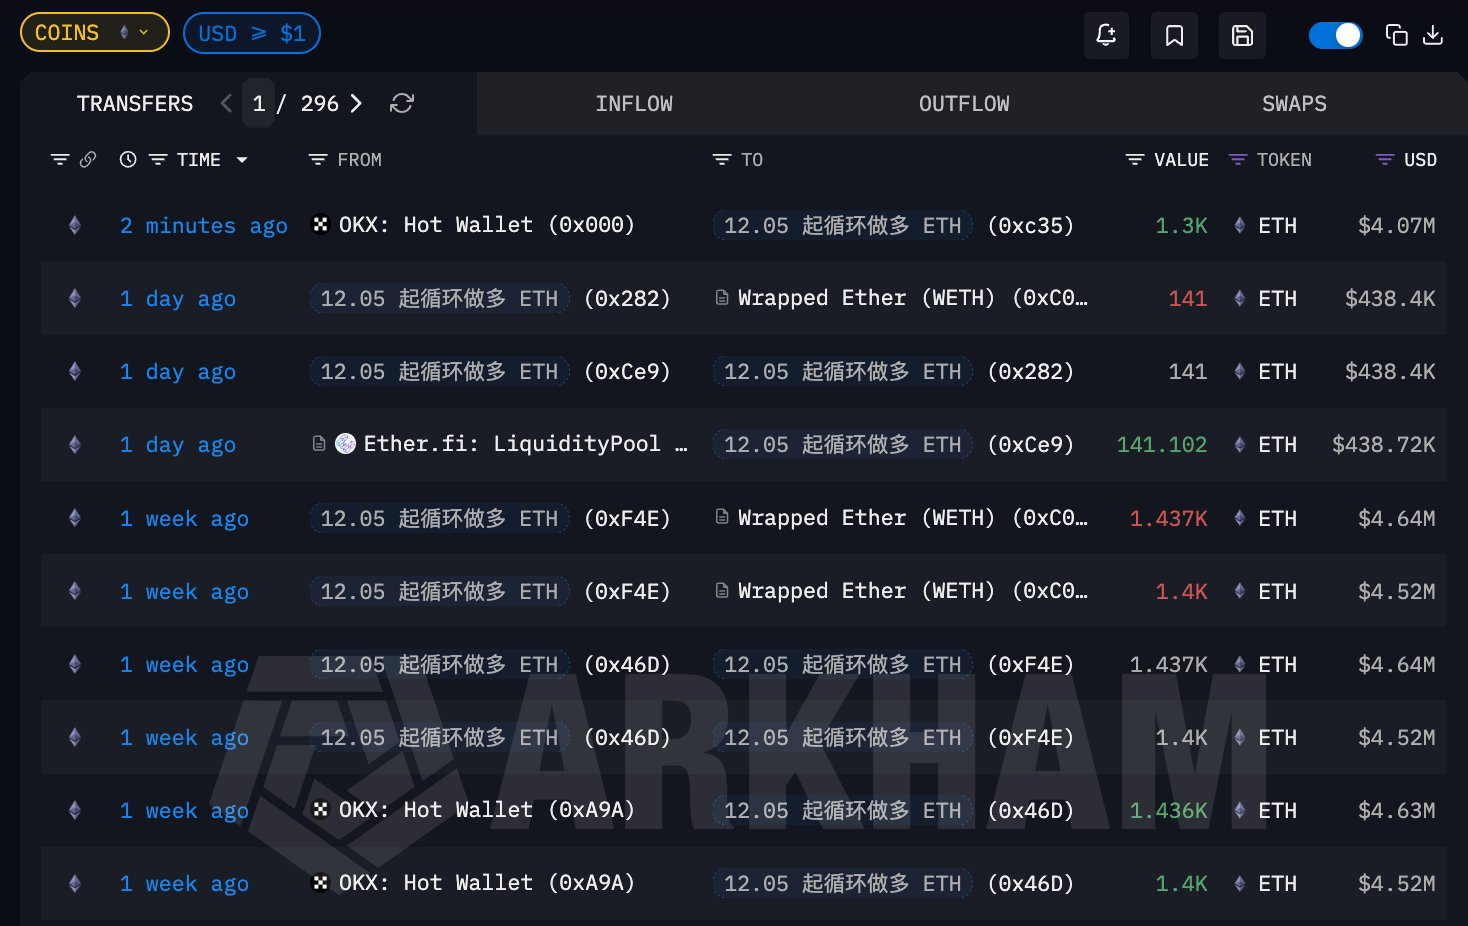The width and height of the screenshot is (1468, 926).
Task: Open Ether.fi: LiquidityPool sender link
Action: click(511, 444)
